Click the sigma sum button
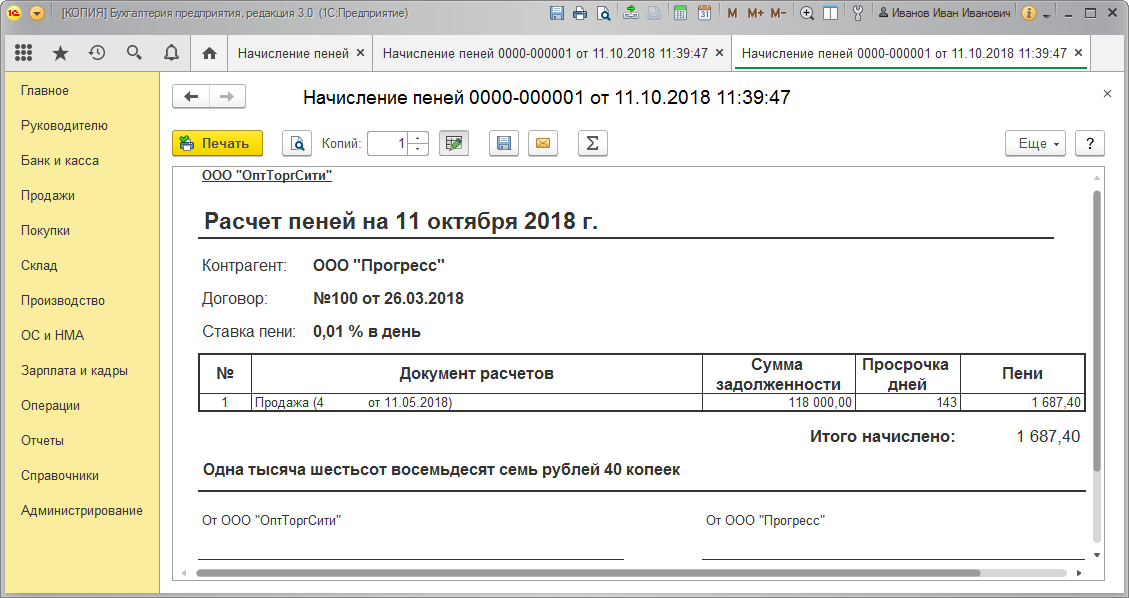 click(x=593, y=143)
